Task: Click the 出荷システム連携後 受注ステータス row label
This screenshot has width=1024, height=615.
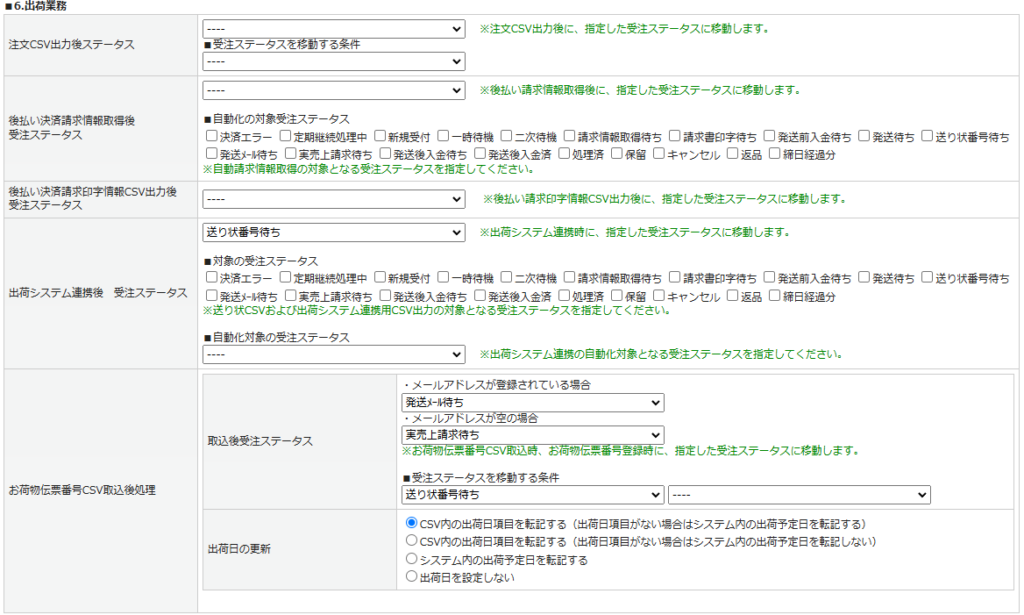Action: click(98, 293)
